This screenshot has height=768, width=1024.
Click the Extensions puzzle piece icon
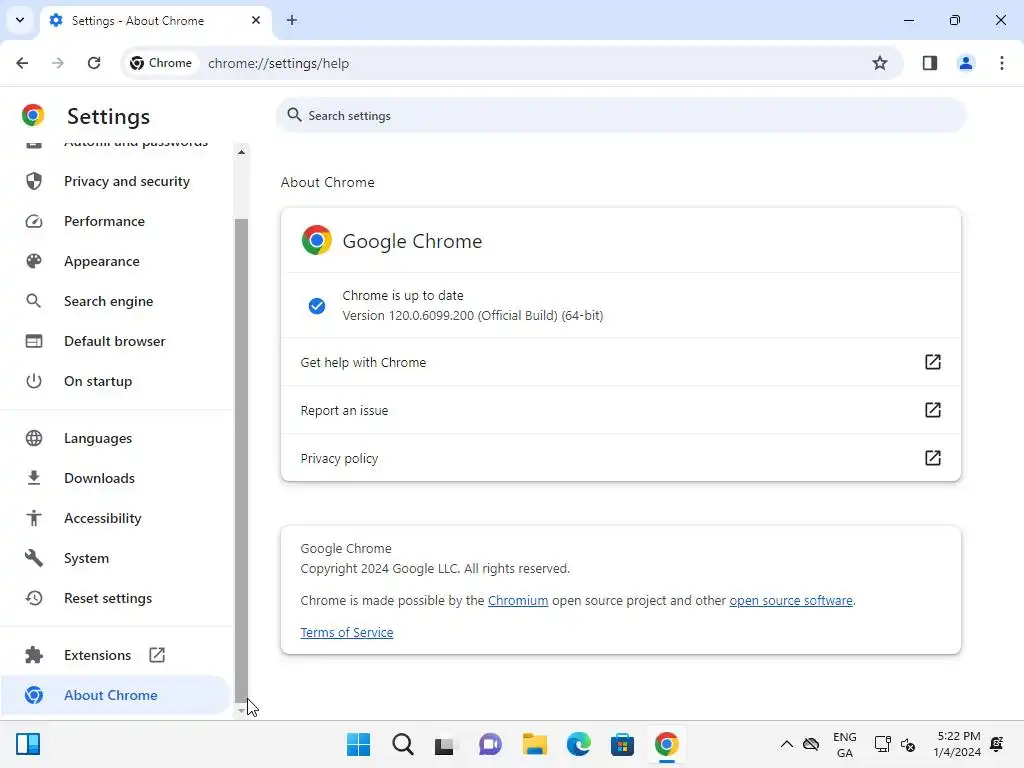click(x=34, y=655)
